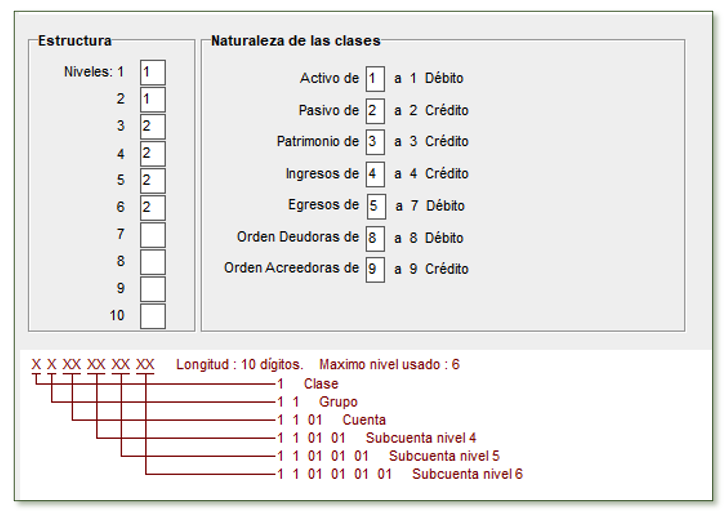
Task: Click the level 4 structure field
Action: tap(152, 154)
